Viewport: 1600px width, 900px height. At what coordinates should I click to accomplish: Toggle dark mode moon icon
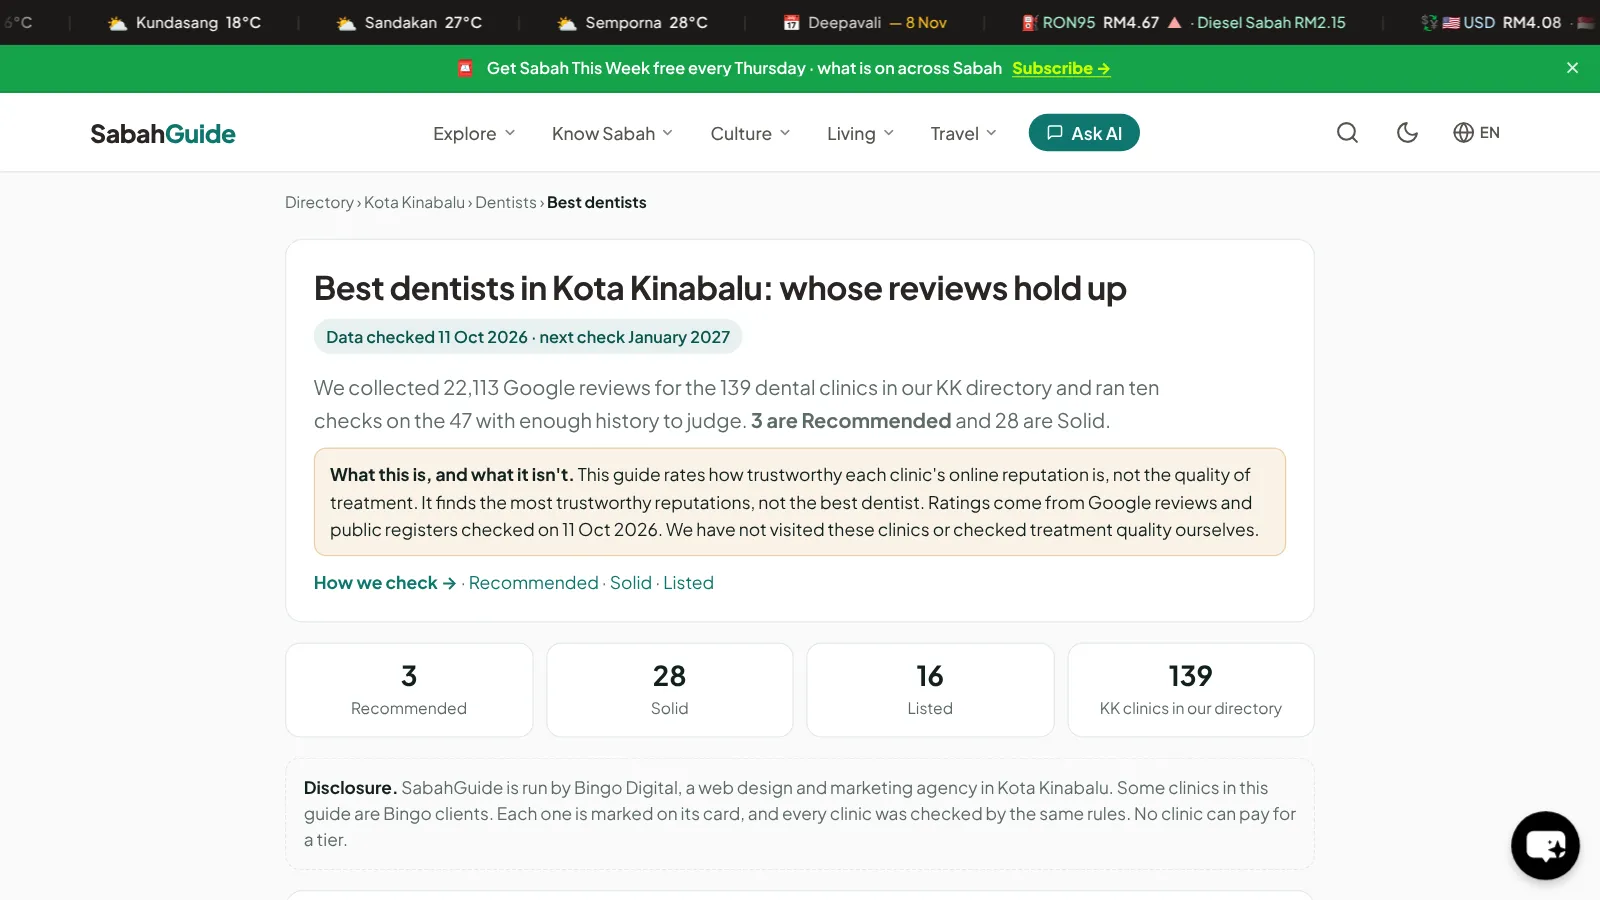(x=1407, y=133)
